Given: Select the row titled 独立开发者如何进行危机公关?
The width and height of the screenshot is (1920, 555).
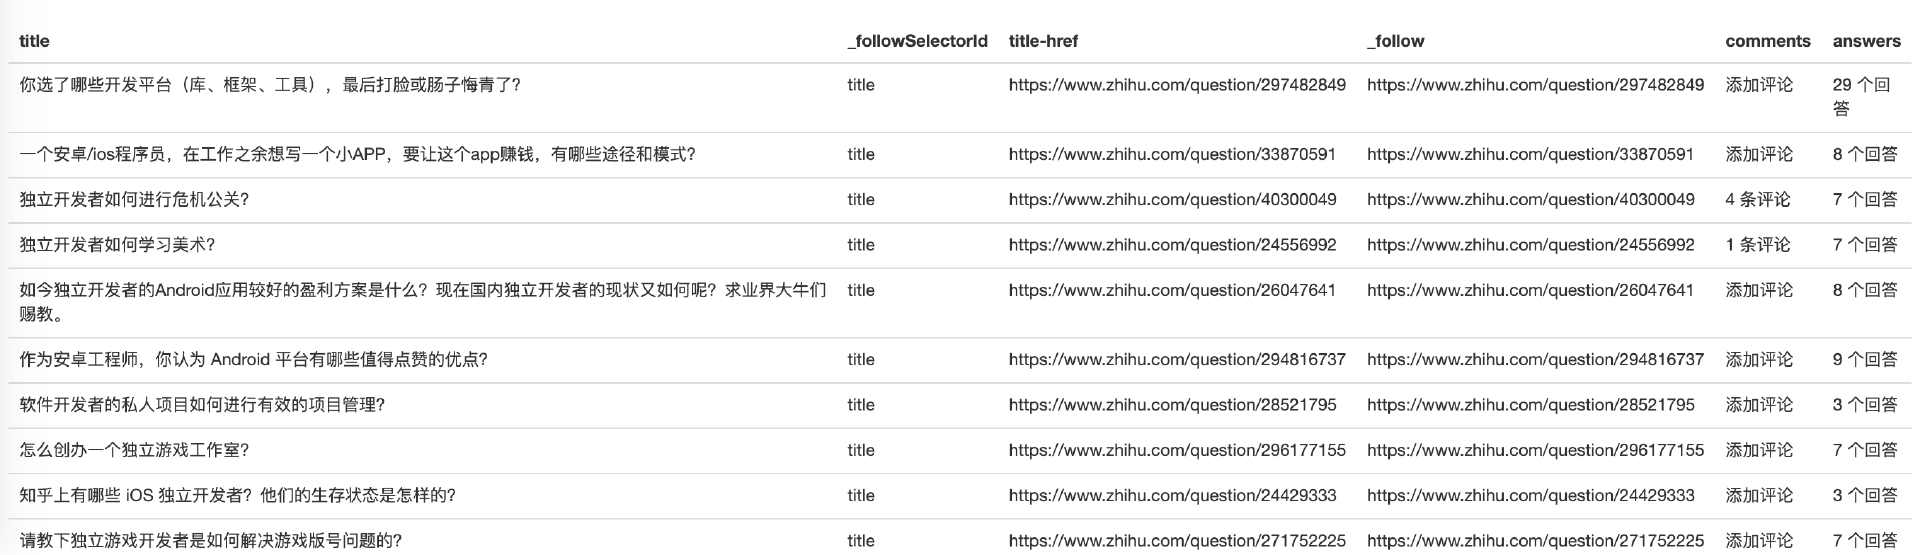Looking at the screenshot, I should tap(960, 200).
